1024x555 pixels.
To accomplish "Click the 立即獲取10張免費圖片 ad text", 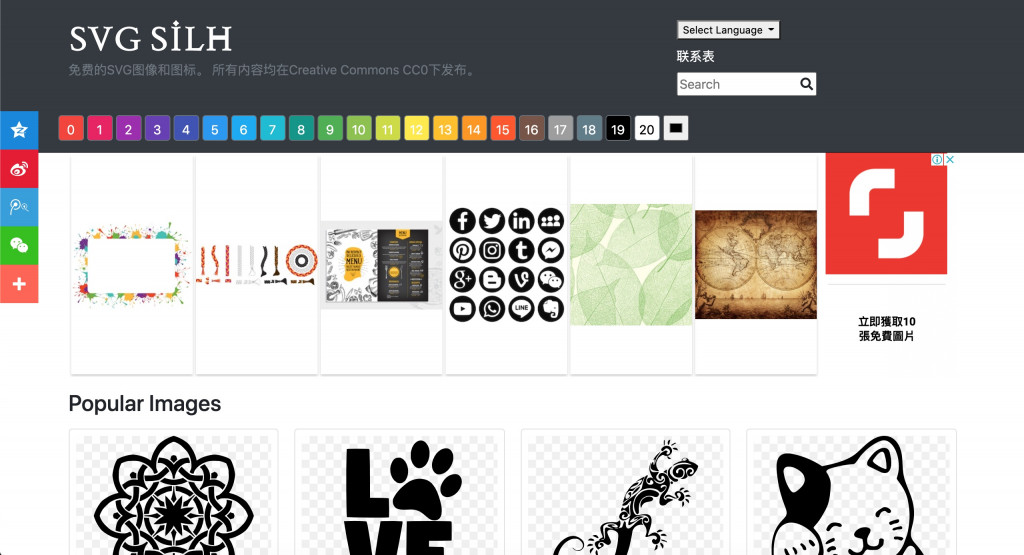I will [x=886, y=328].
